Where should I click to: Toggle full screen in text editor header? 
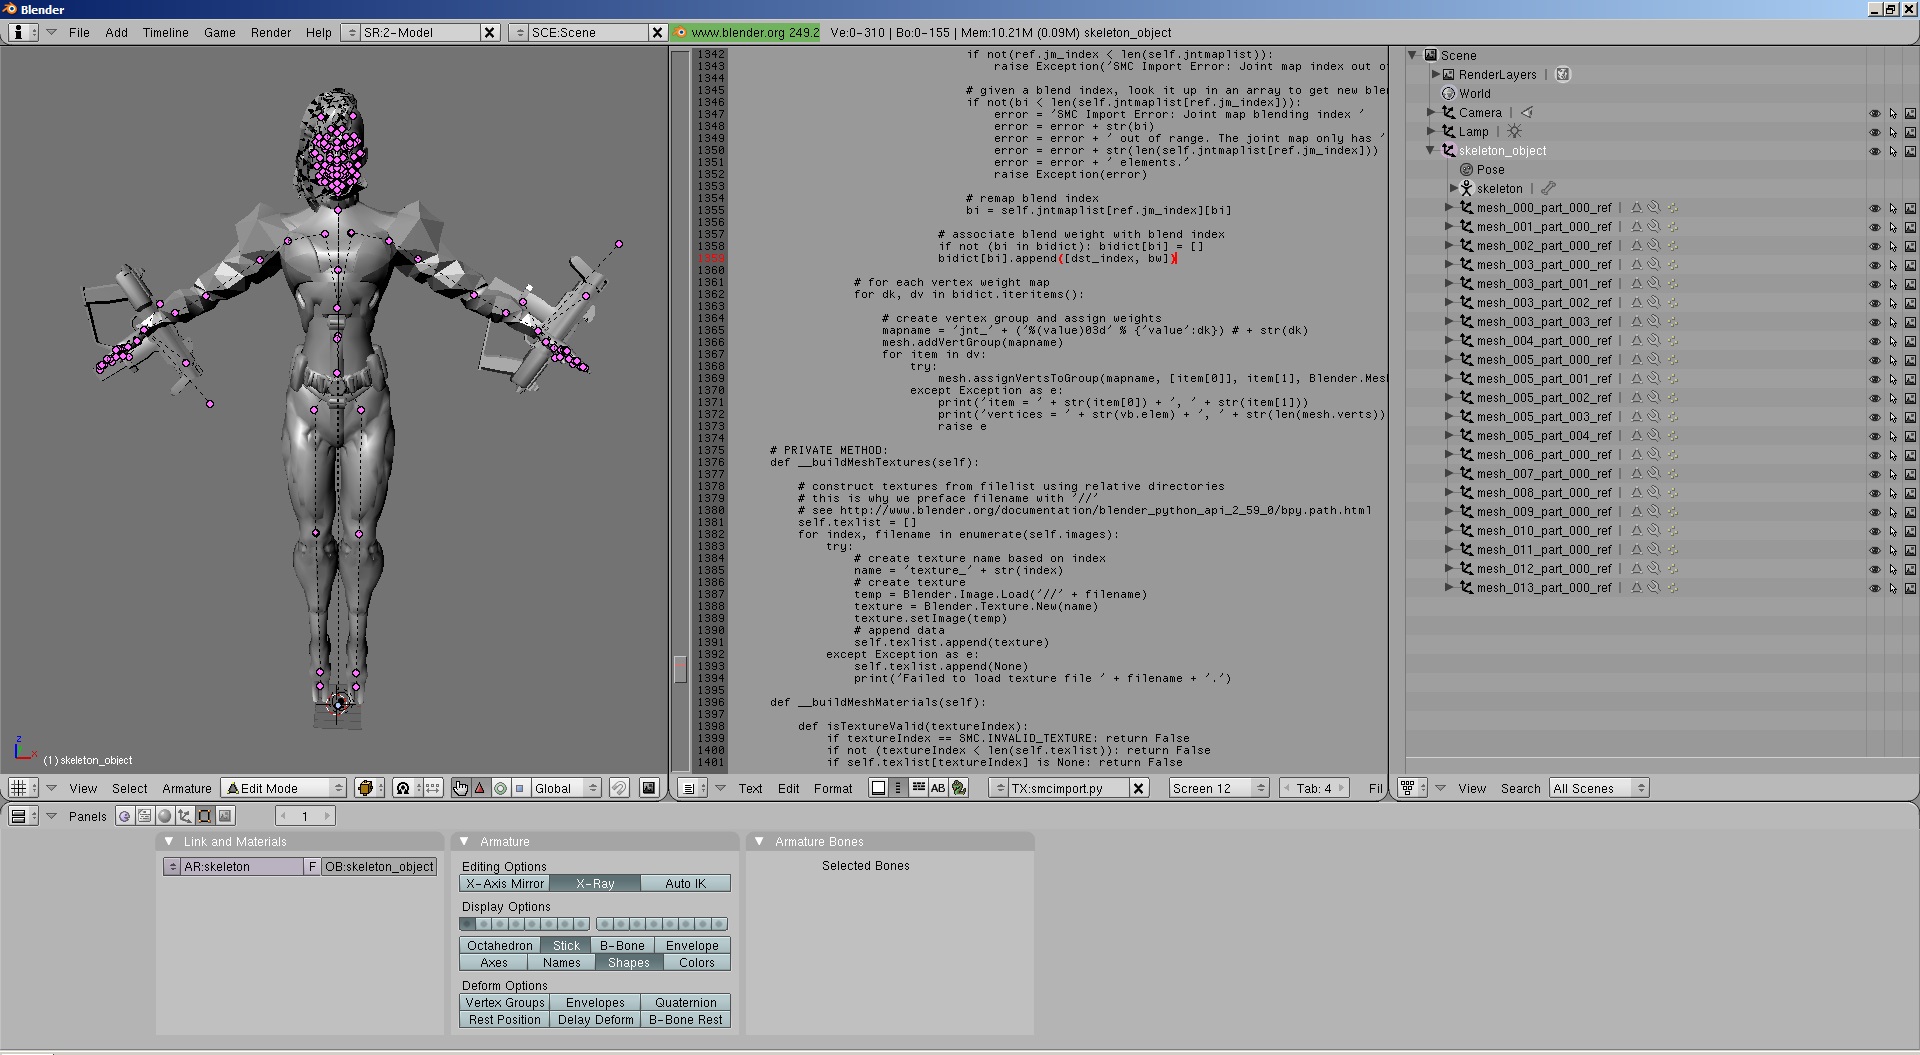878,788
